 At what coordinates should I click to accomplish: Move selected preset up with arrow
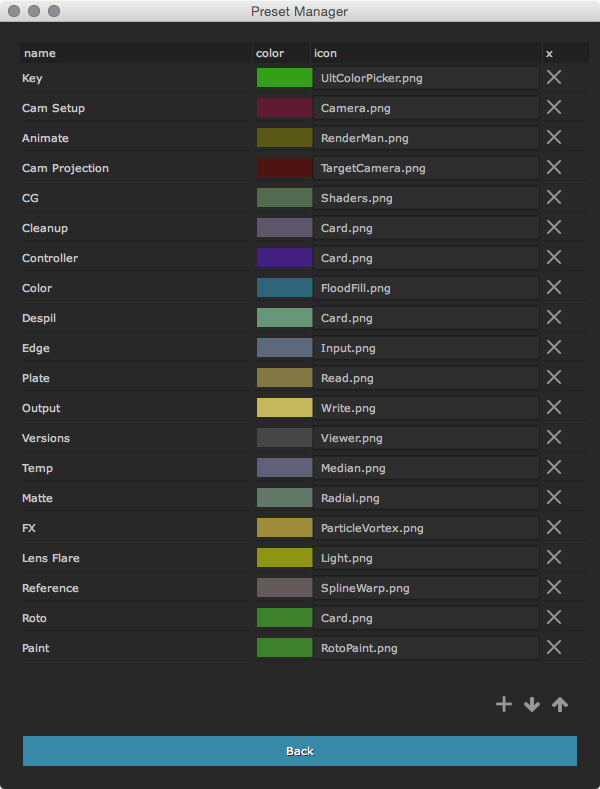coord(560,704)
